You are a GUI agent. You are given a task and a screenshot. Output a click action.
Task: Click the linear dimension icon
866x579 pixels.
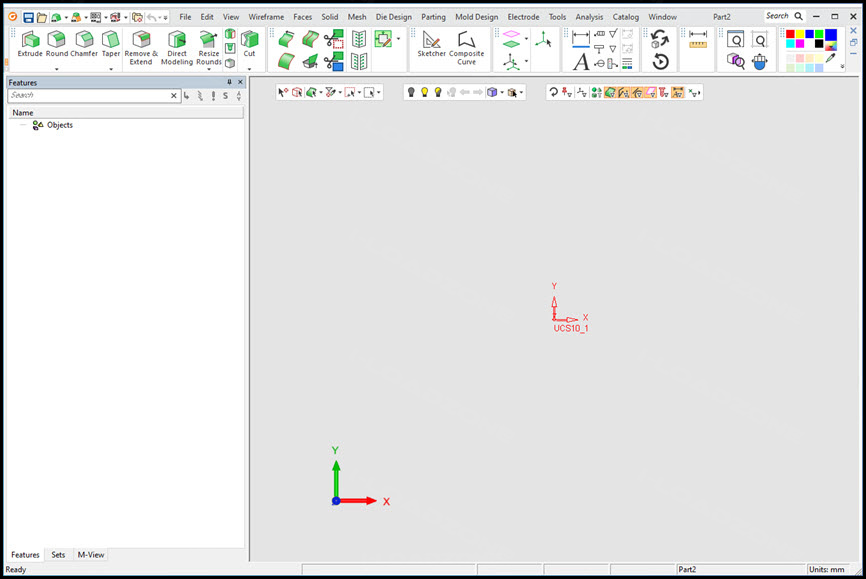coord(580,39)
